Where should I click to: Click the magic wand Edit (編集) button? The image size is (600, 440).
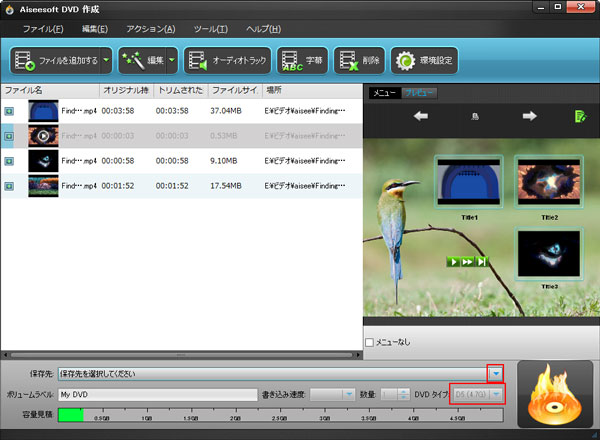pos(142,60)
